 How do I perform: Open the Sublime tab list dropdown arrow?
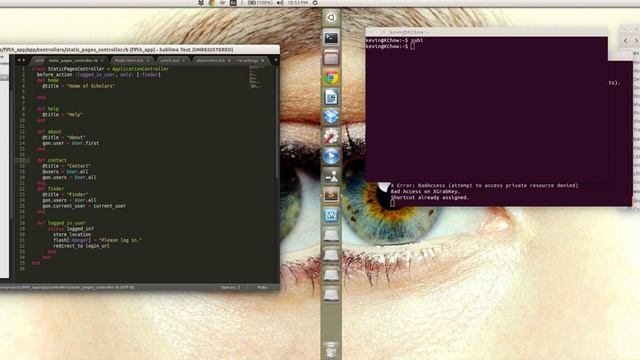click(x=276, y=60)
